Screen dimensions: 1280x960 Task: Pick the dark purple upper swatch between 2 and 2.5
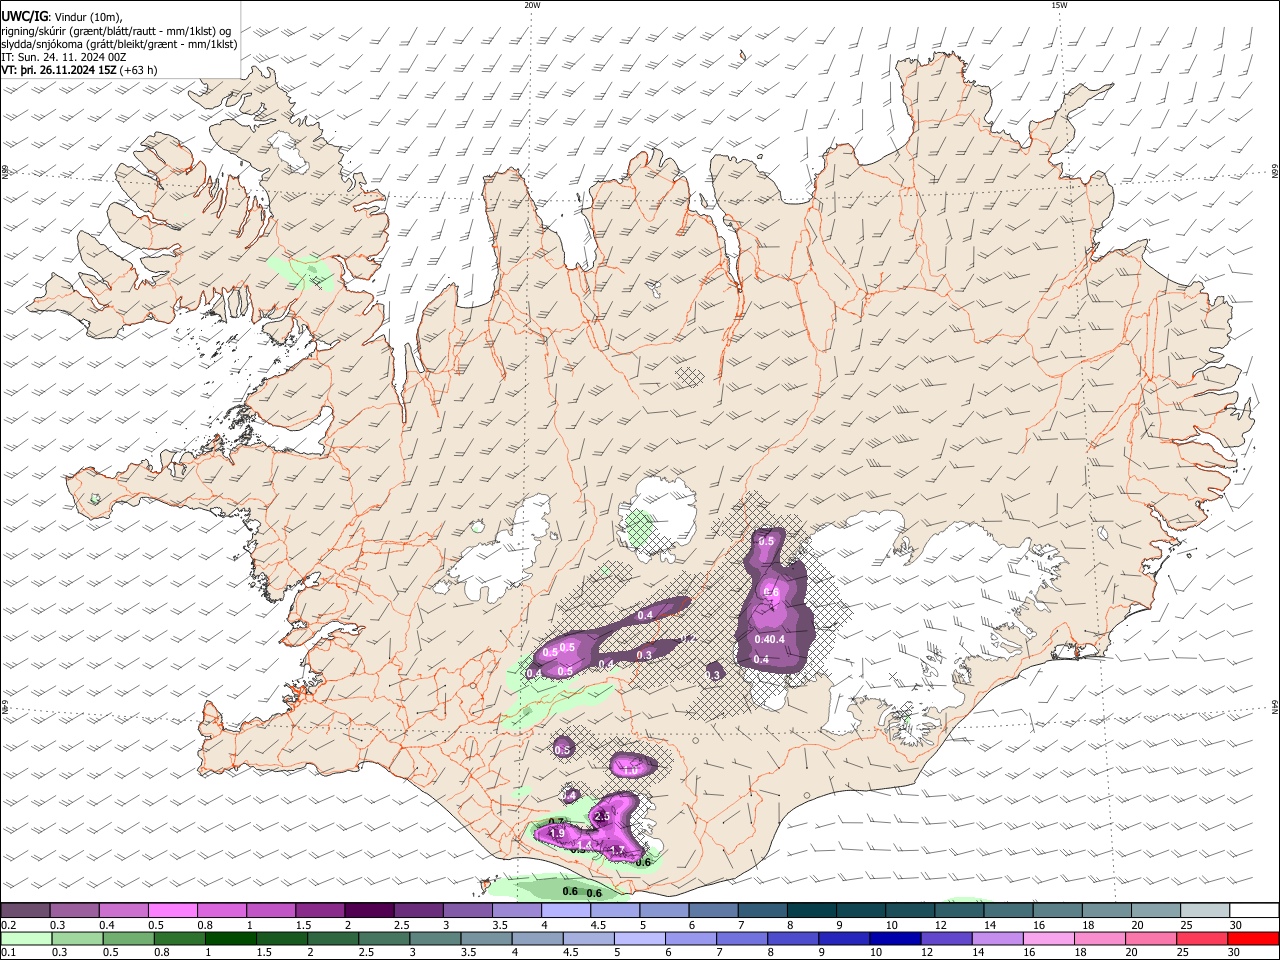click(369, 910)
